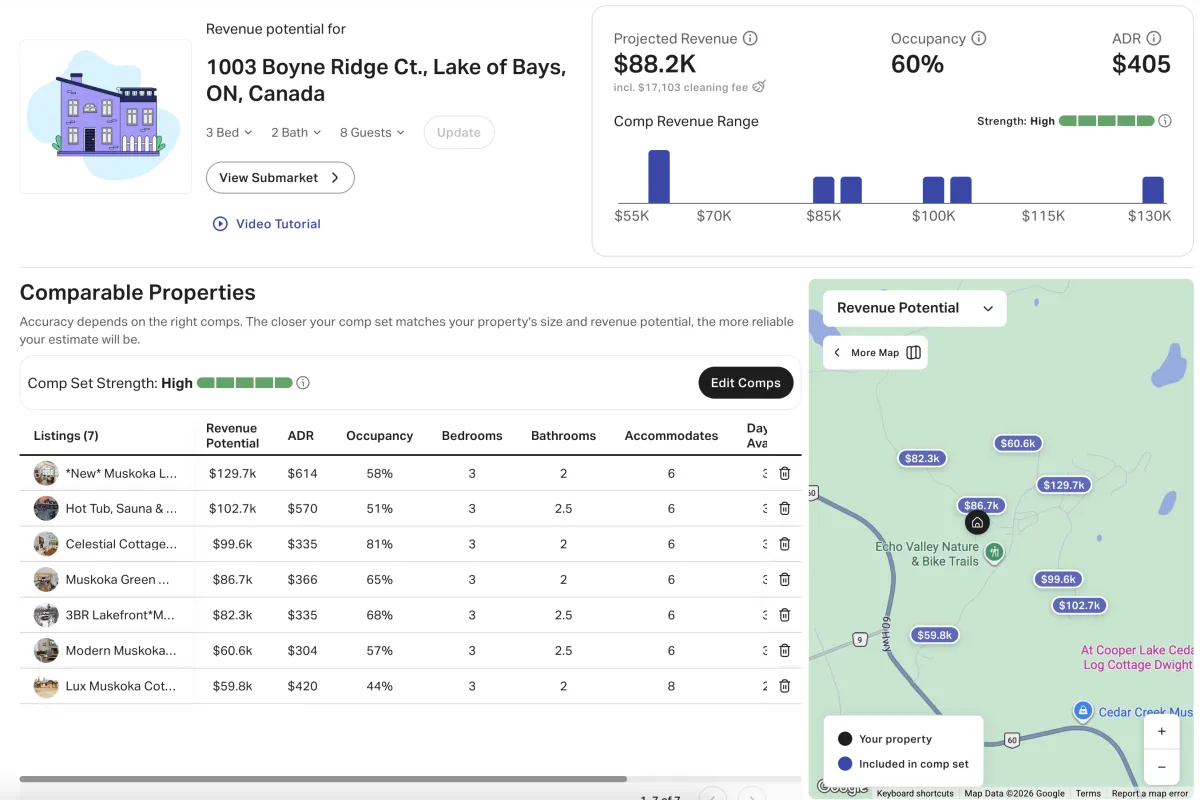The width and height of the screenshot is (1200, 800).
Task: Open the Revenue Potential map dropdown
Action: pos(914,308)
